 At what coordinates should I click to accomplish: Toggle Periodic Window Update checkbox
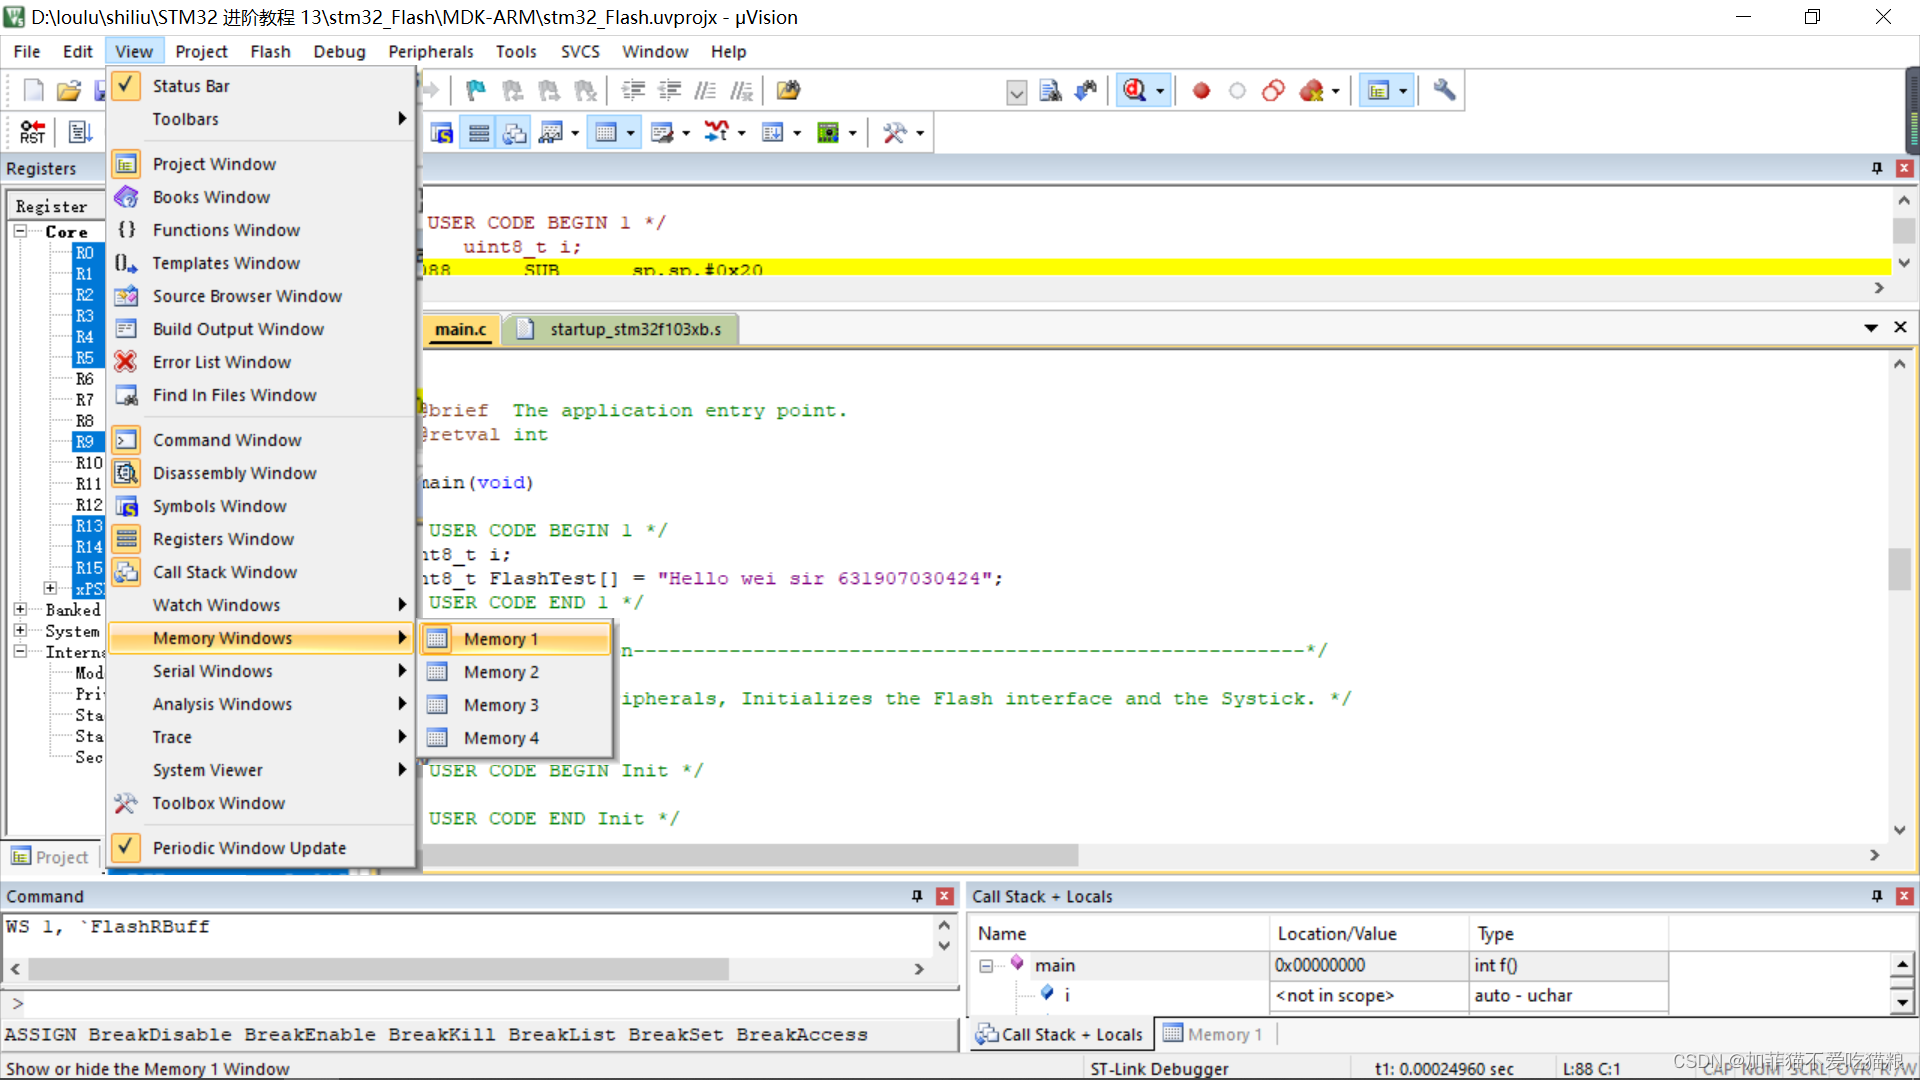(124, 847)
